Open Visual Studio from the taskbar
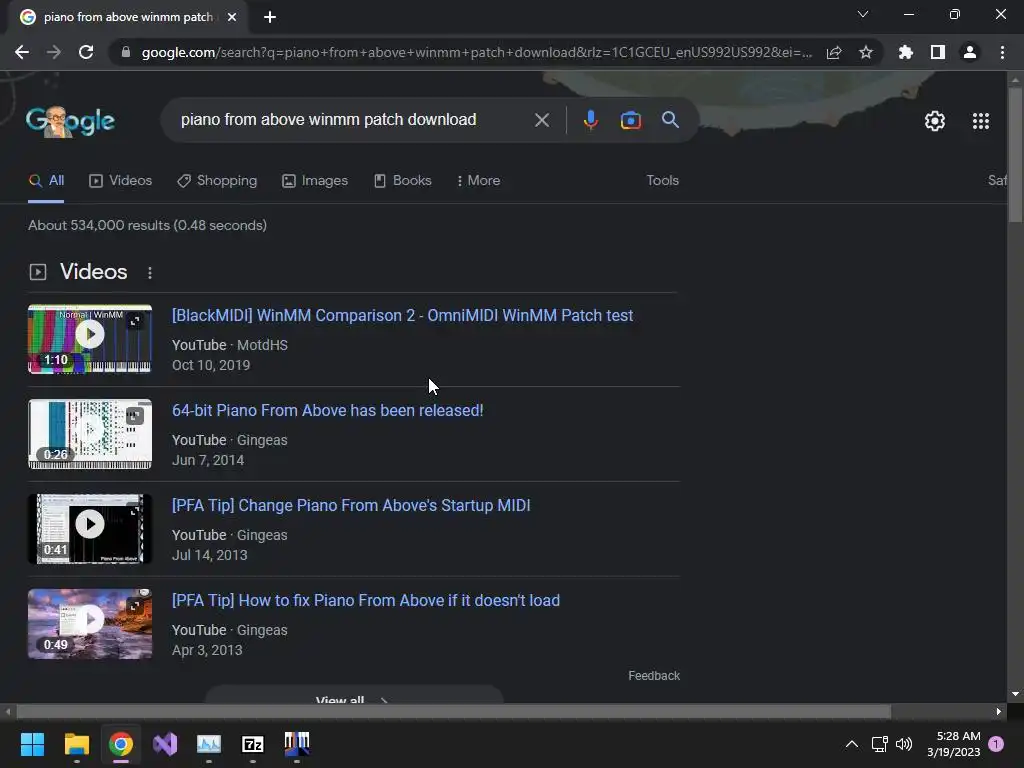The width and height of the screenshot is (1024, 768). 165,744
